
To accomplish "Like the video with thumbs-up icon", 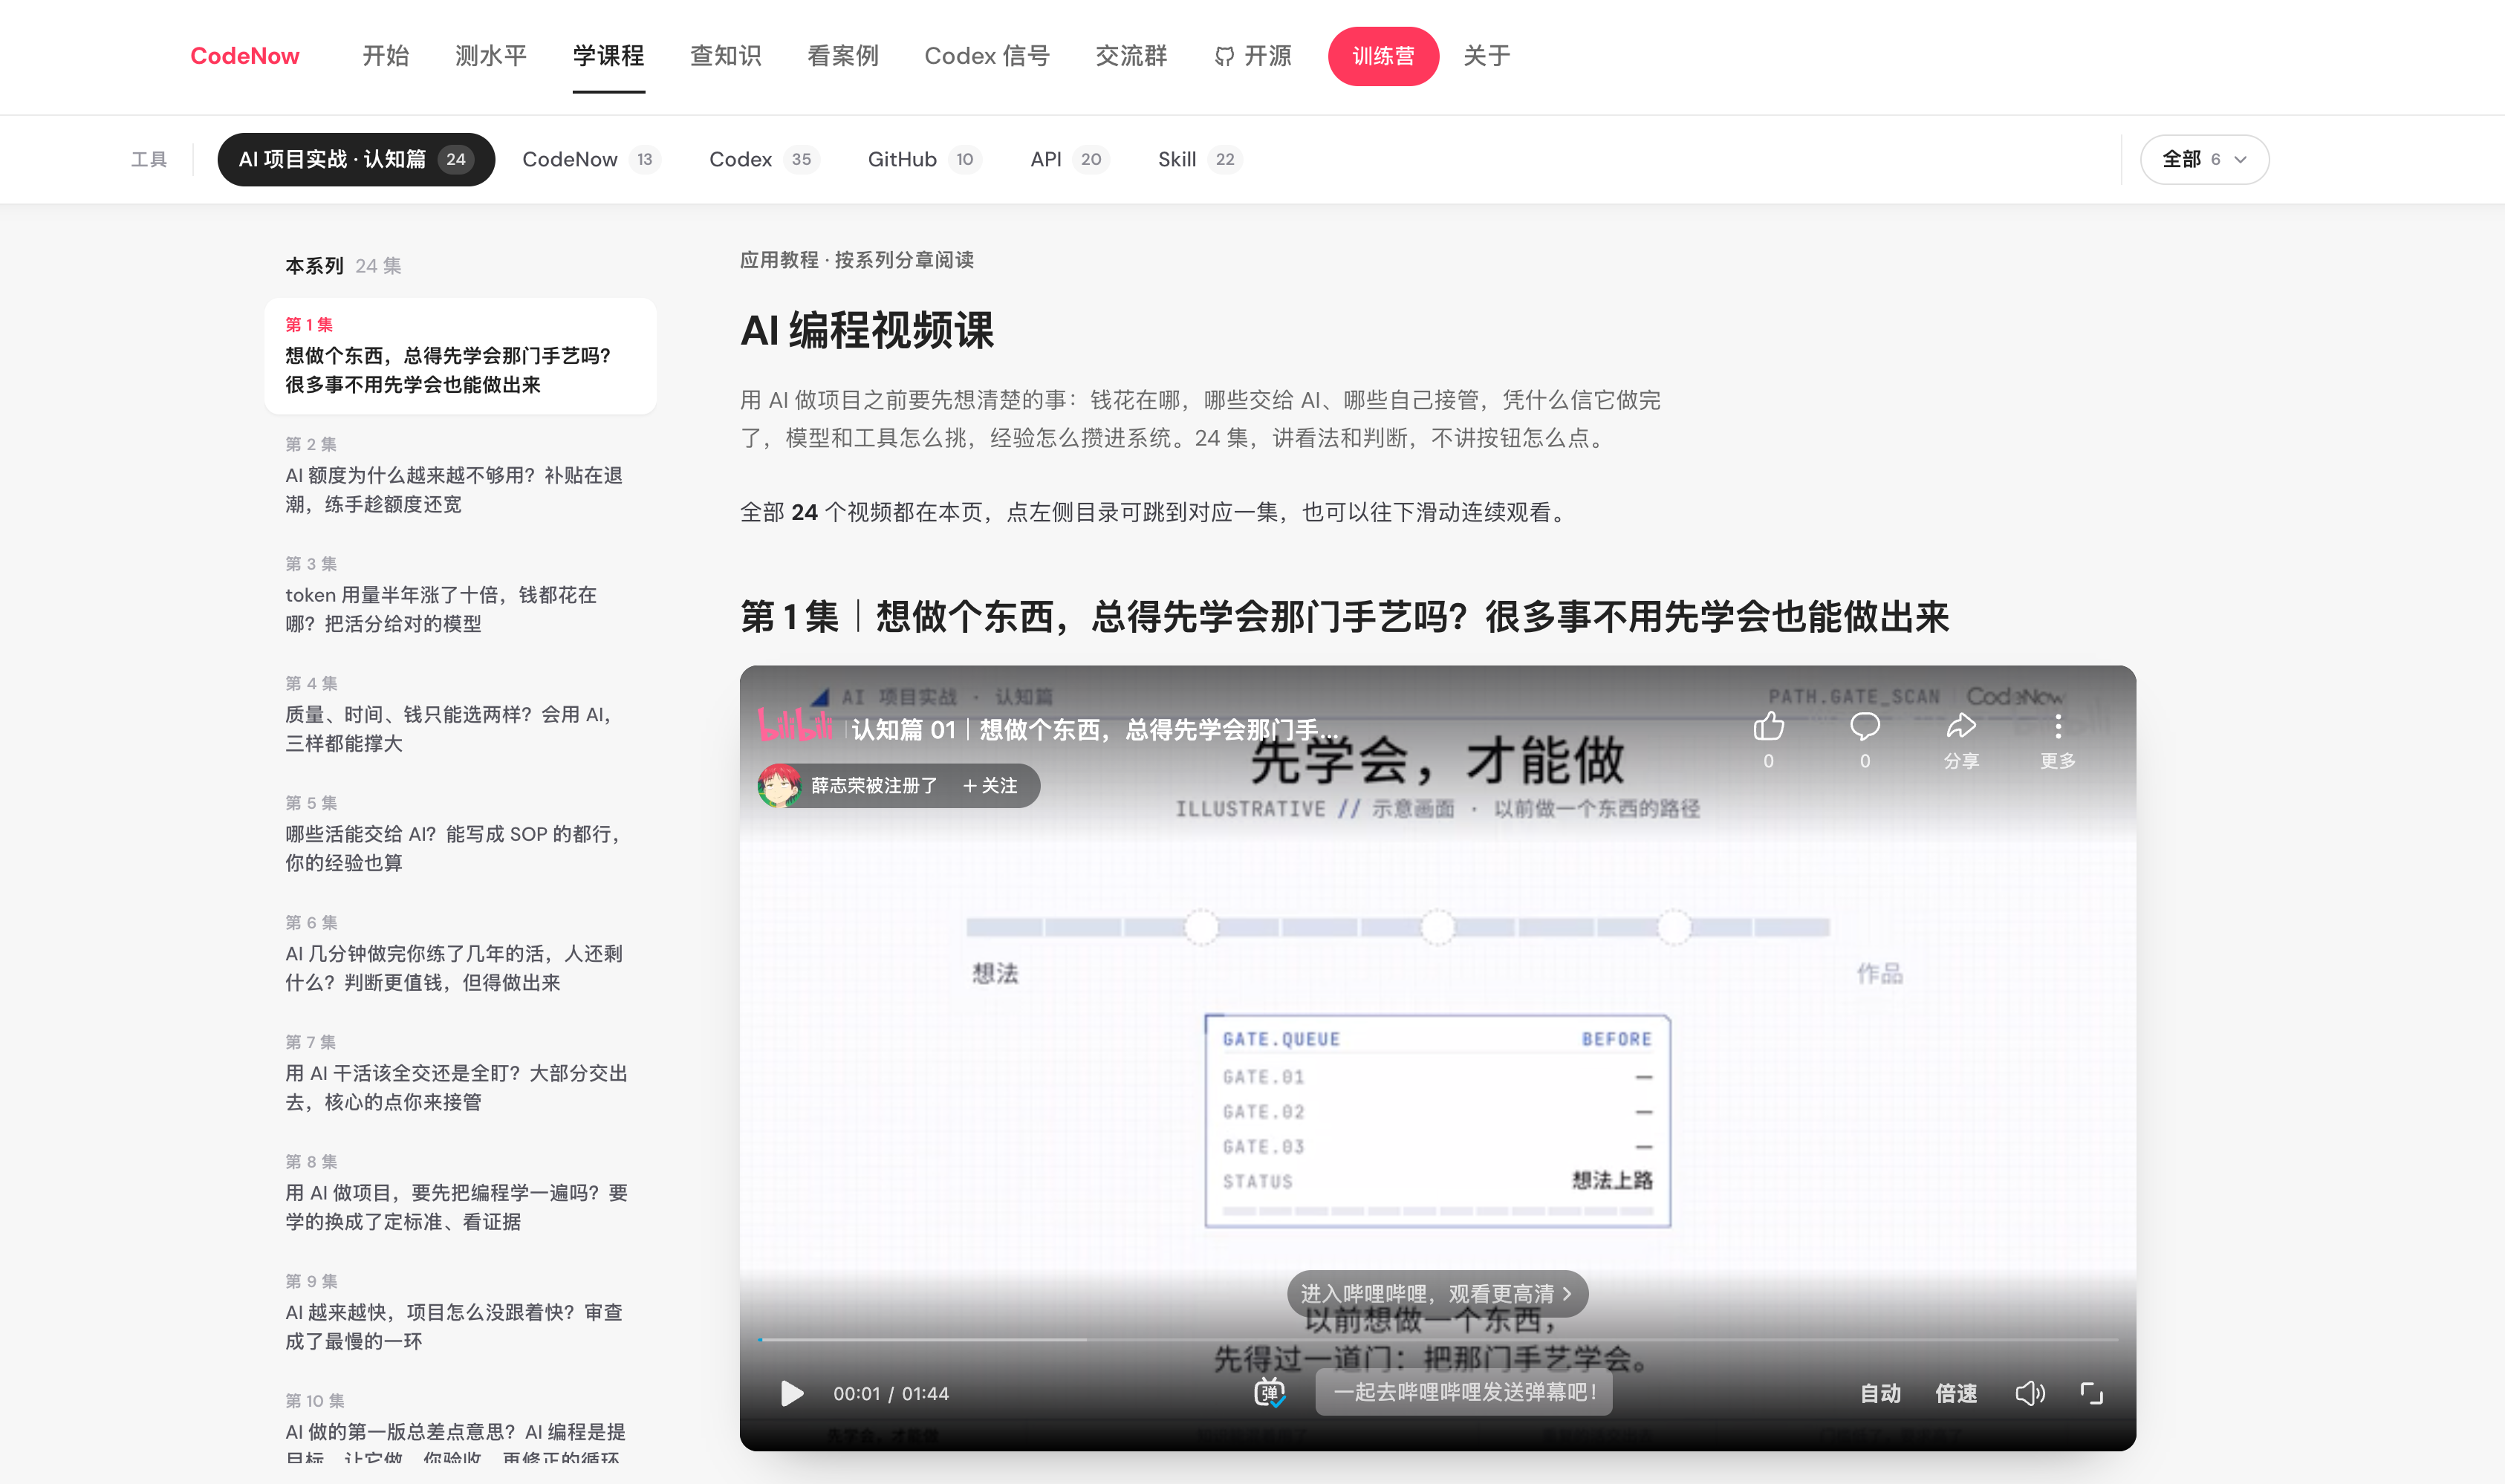I will [x=1768, y=727].
